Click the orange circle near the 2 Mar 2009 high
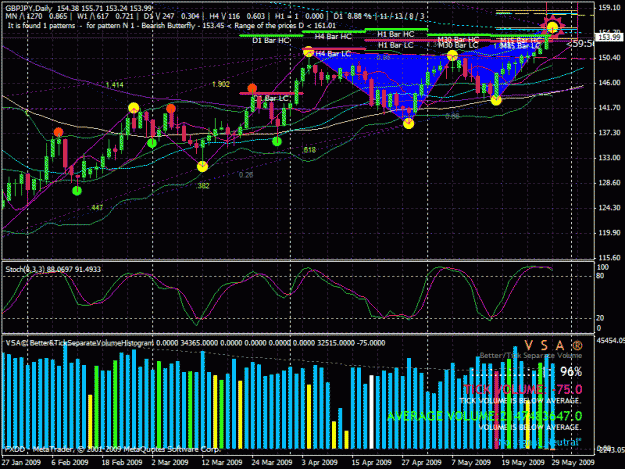This screenshot has width=625, height=469. [x=171, y=108]
